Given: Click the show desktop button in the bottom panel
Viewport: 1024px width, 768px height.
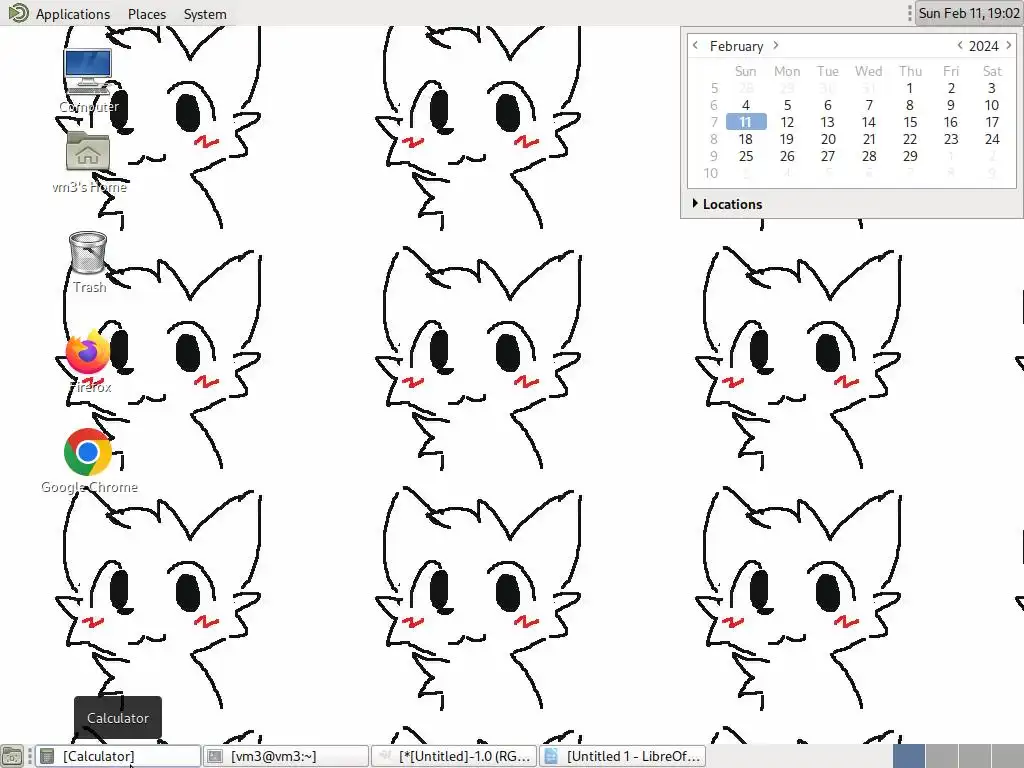Looking at the screenshot, I should 12,756.
